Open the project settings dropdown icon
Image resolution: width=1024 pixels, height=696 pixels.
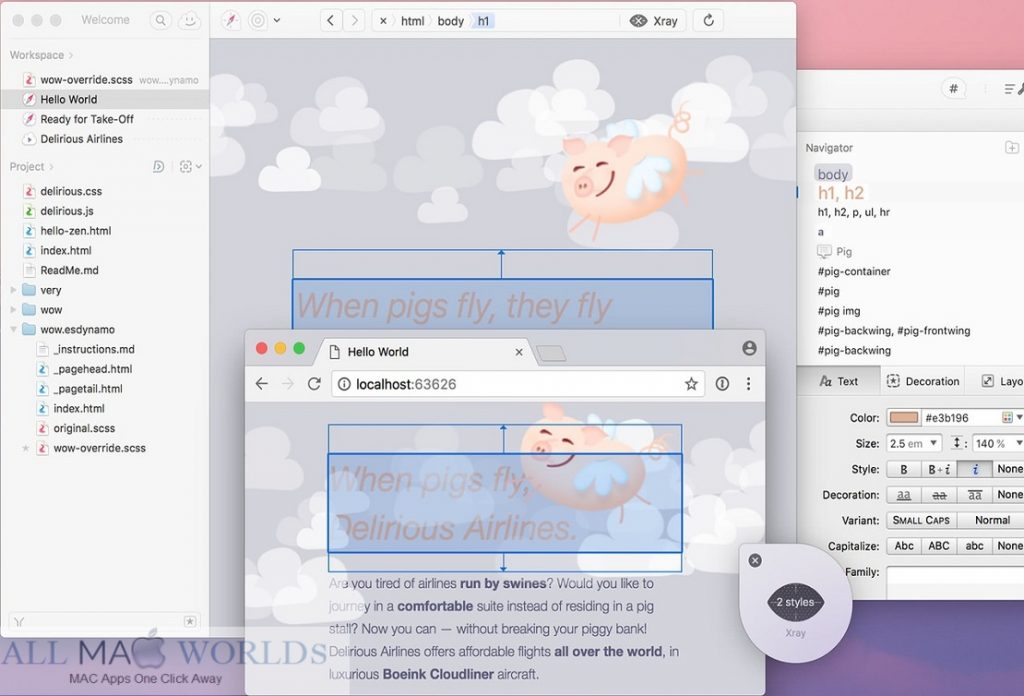click(190, 166)
